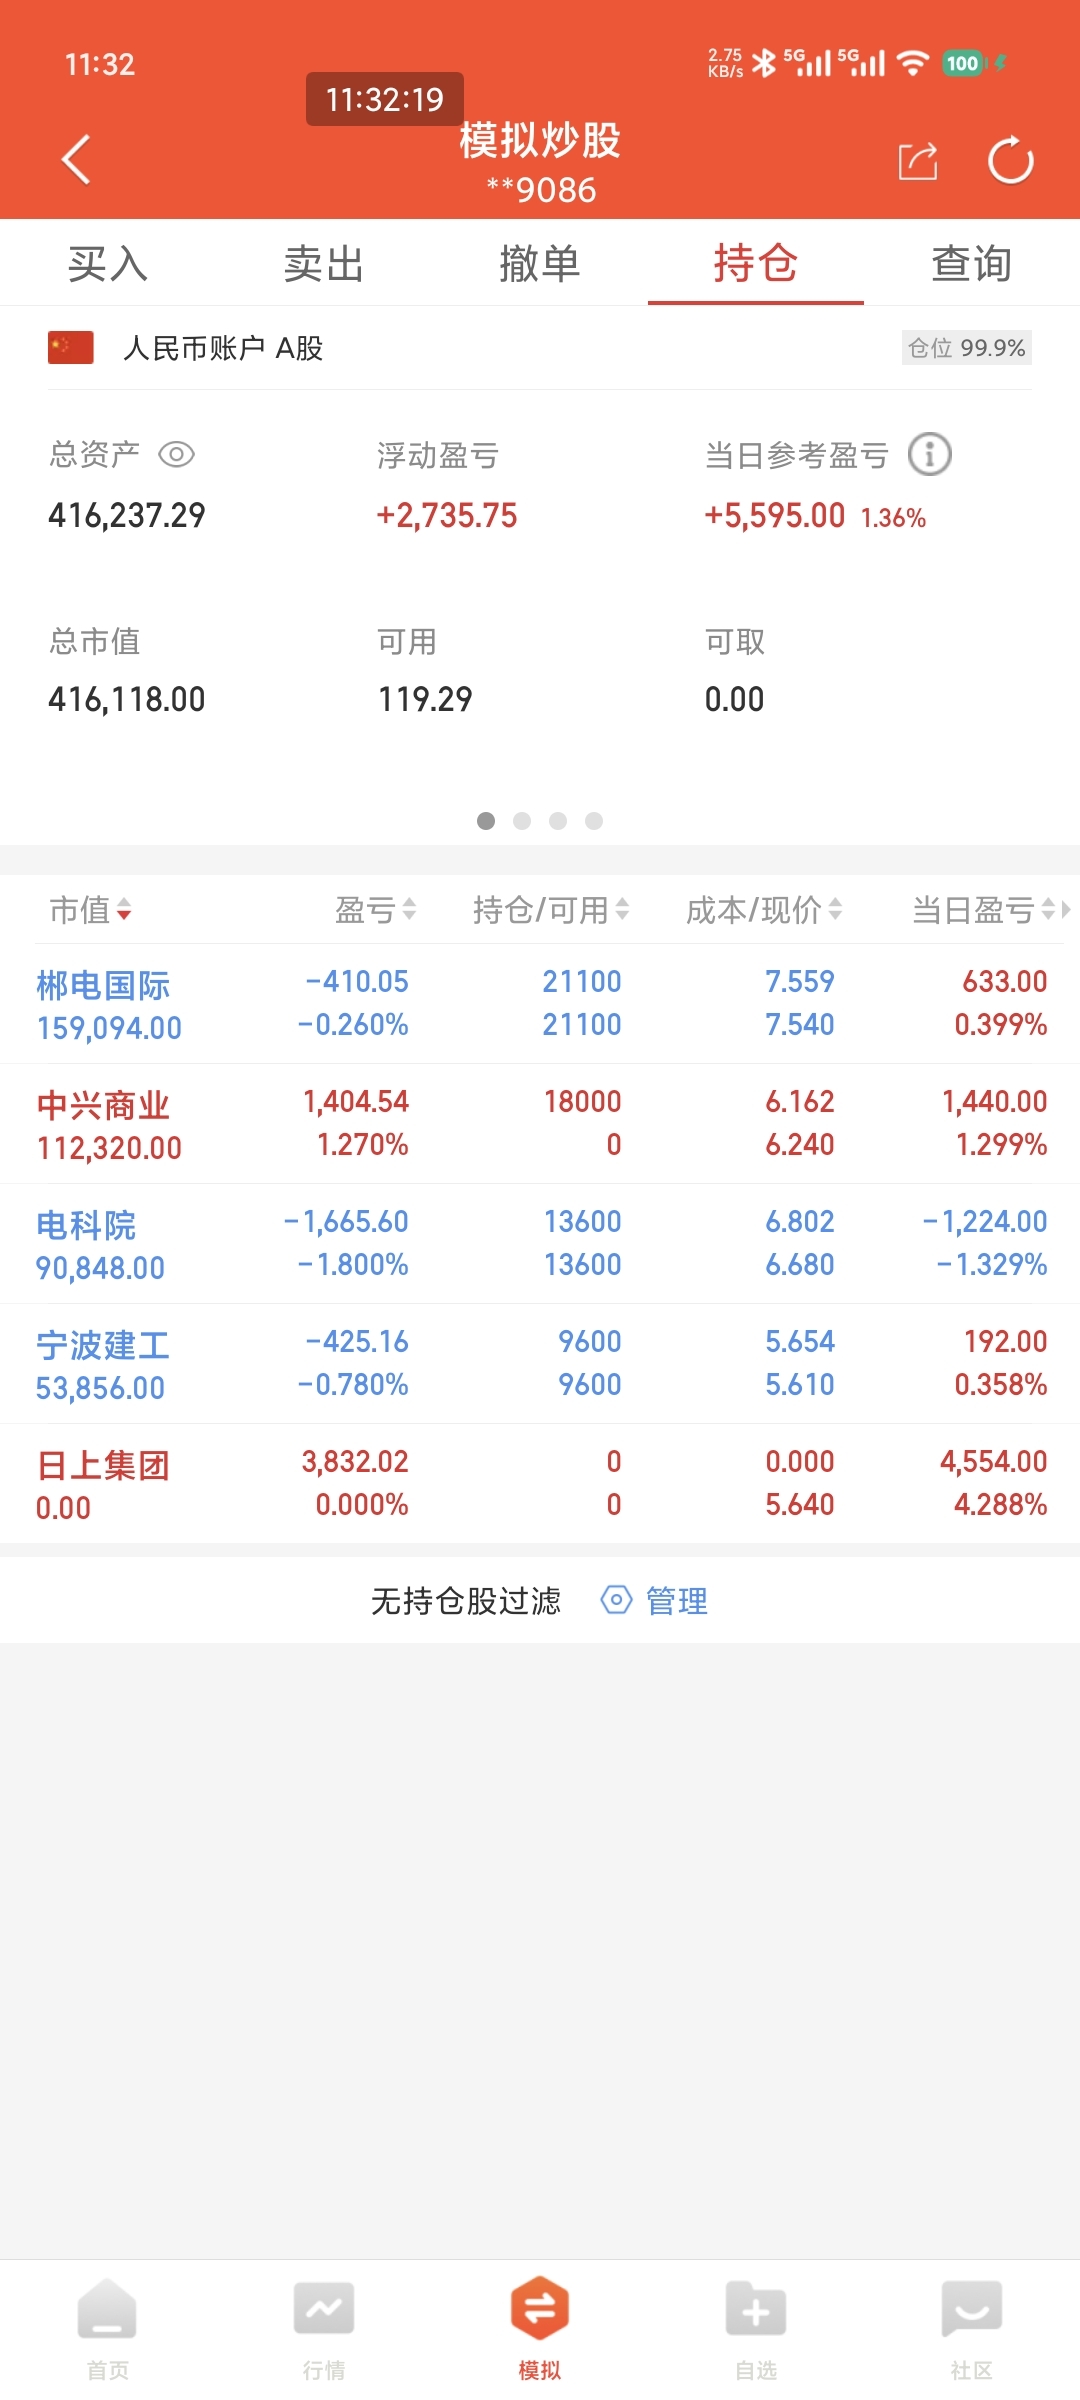Viewport: 1080px width, 2400px height.
Task: Open 中兴商业 holding row
Action: click(x=540, y=1124)
